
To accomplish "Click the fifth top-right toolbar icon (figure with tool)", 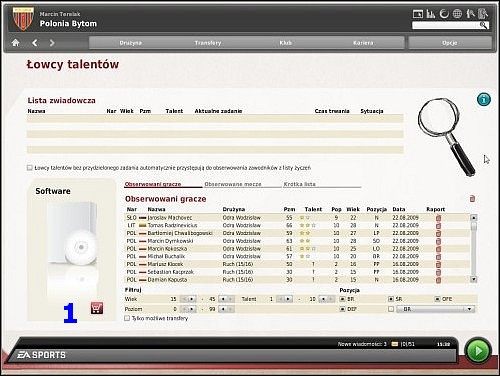I will 470,14.
